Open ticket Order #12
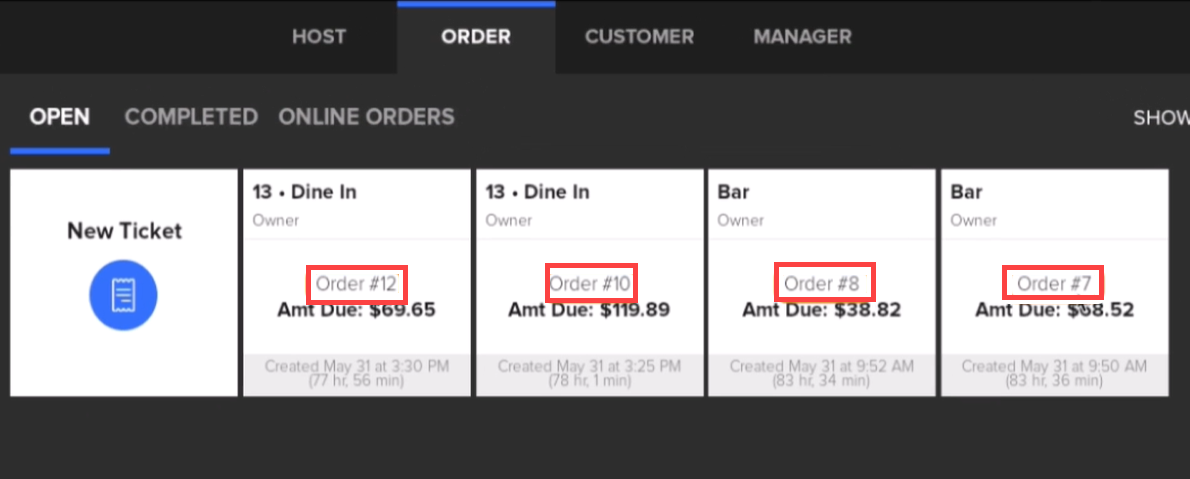Screen dimensions: 1190x479 coord(357,284)
